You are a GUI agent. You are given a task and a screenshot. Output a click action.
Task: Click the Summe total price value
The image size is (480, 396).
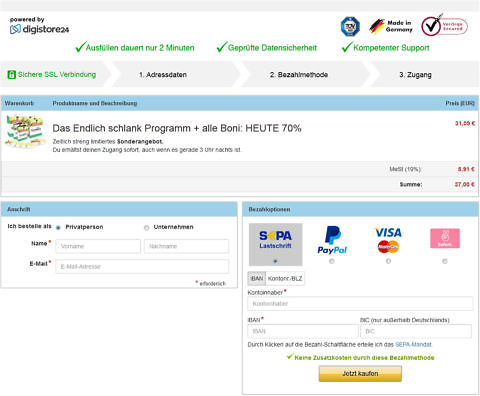(465, 184)
